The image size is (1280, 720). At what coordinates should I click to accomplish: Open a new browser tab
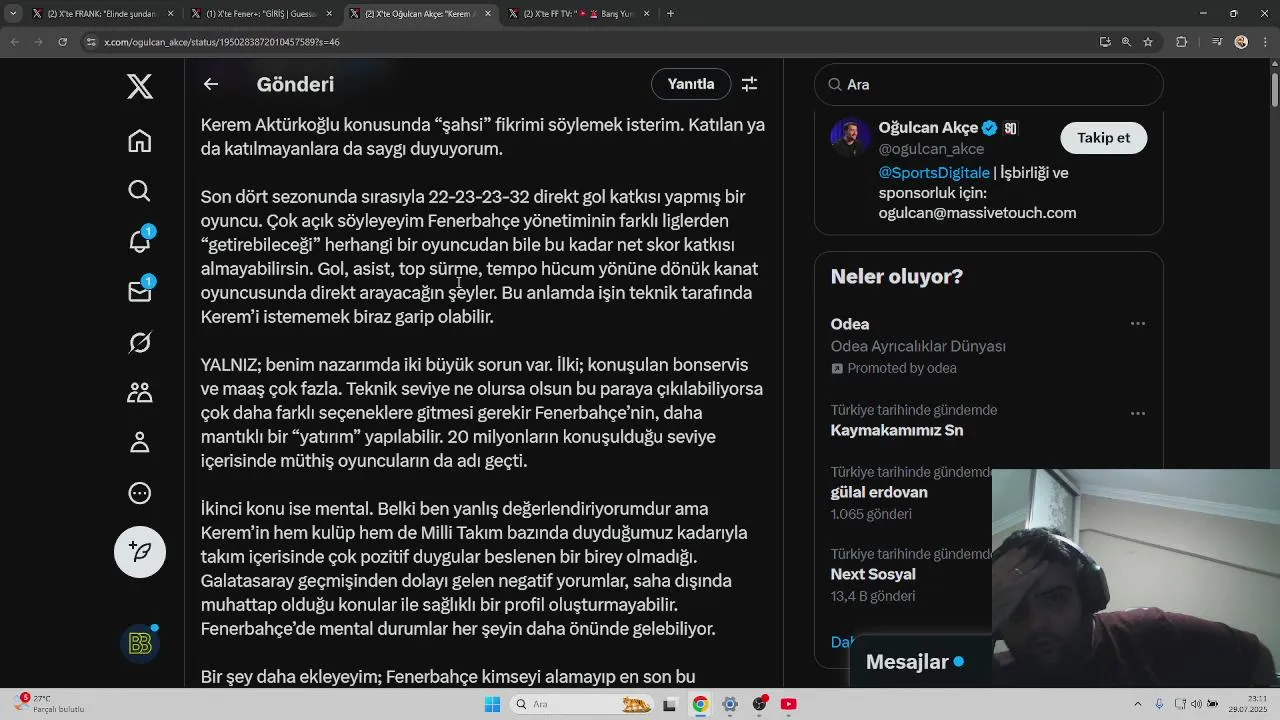670,14
